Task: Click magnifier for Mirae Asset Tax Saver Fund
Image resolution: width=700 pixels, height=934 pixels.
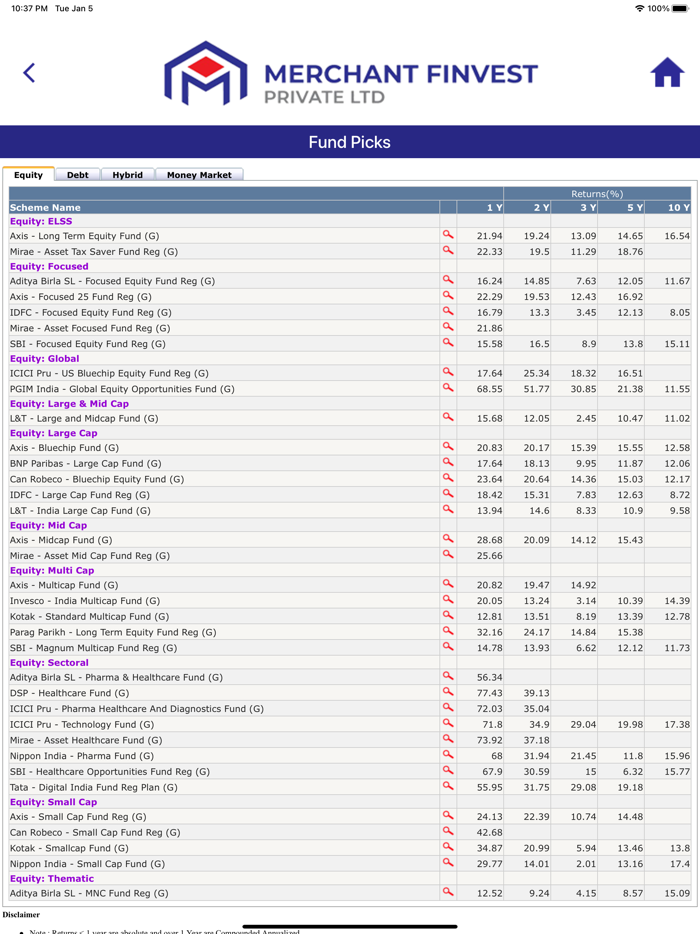Action: tap(448, 250)
